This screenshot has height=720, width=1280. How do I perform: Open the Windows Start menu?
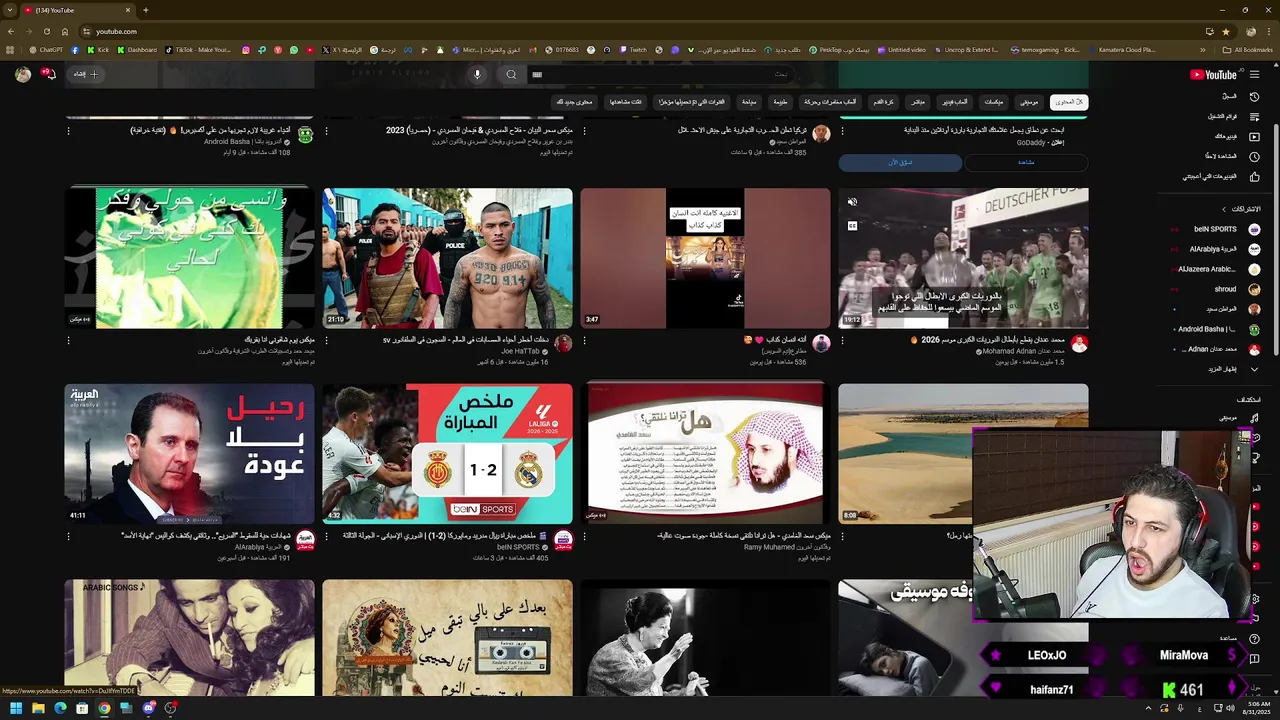pyautogui.click(x=16, y=708)
